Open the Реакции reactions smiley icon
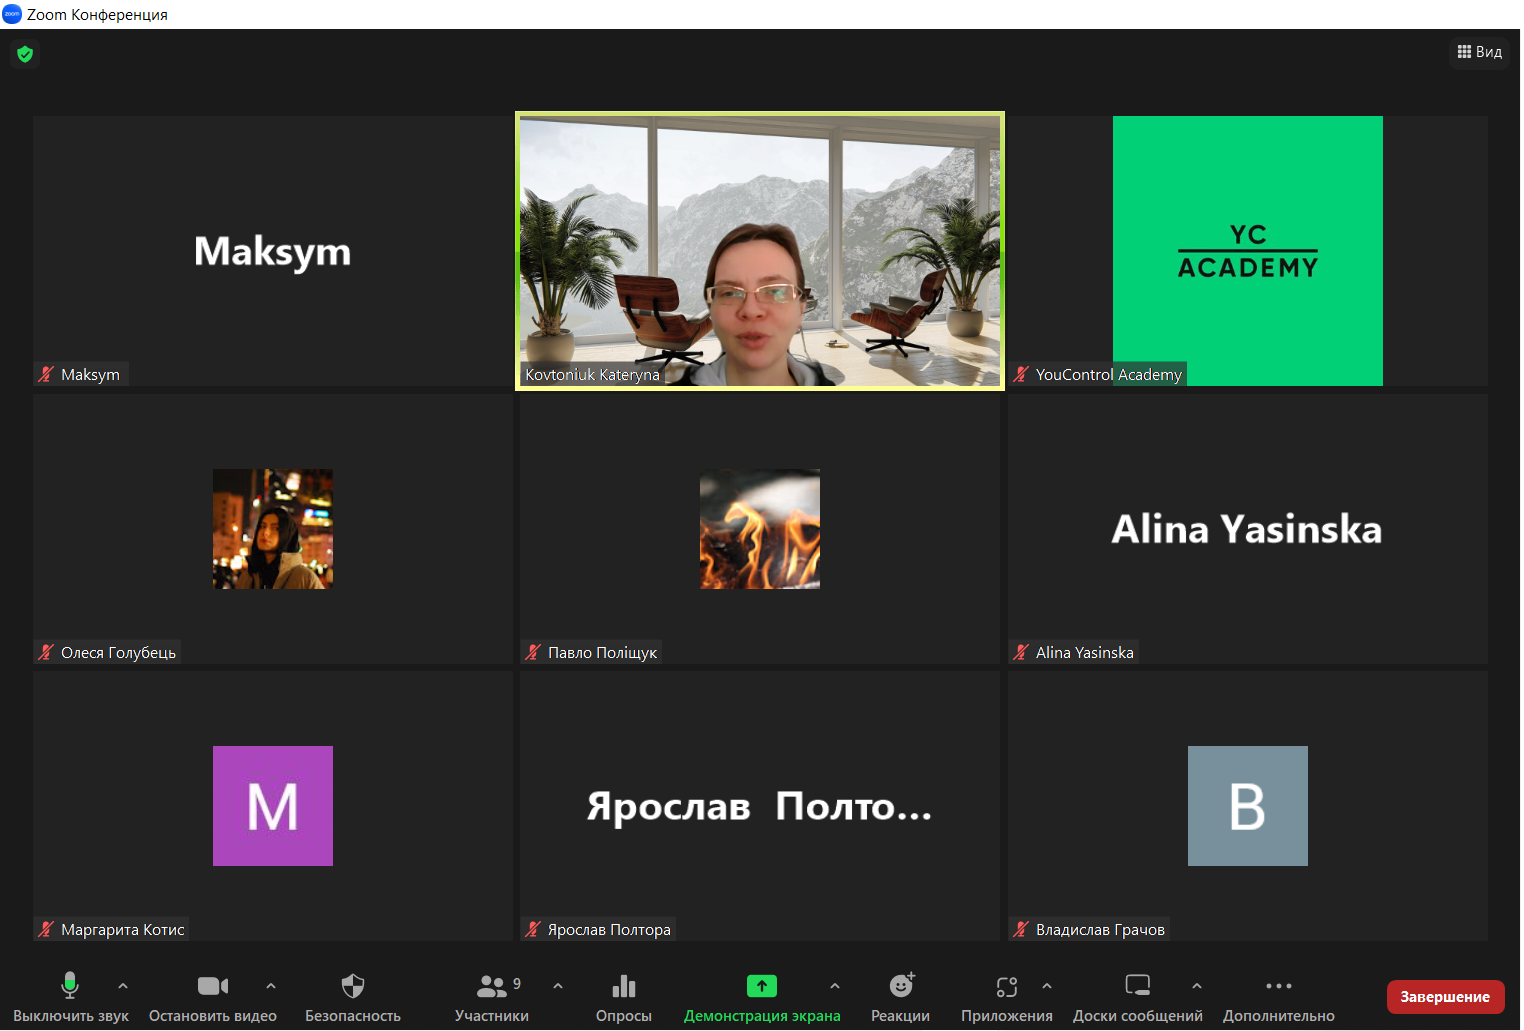This screenshot has width=1524, height=1031. (901, 987)
